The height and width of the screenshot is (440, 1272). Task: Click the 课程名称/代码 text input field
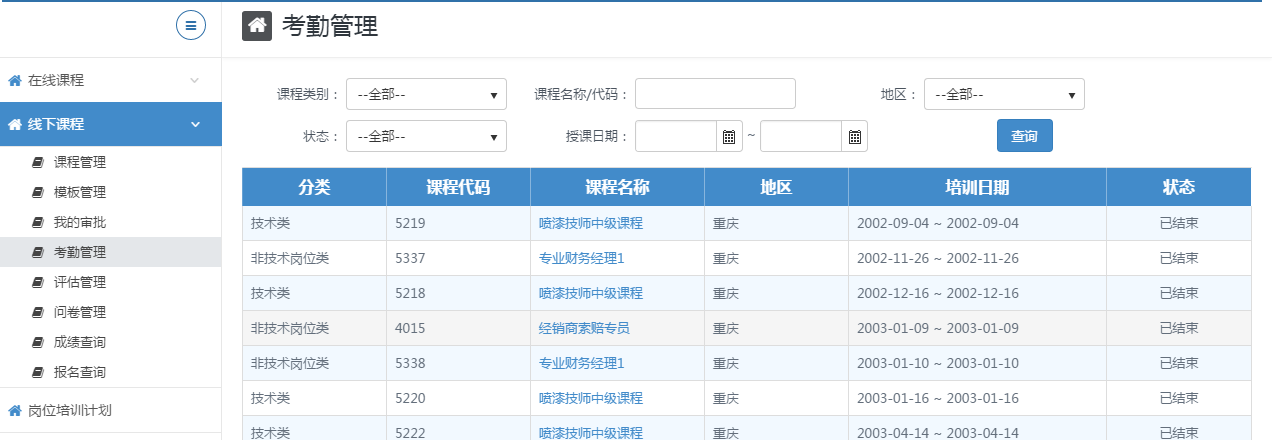[x=715, y=94]
